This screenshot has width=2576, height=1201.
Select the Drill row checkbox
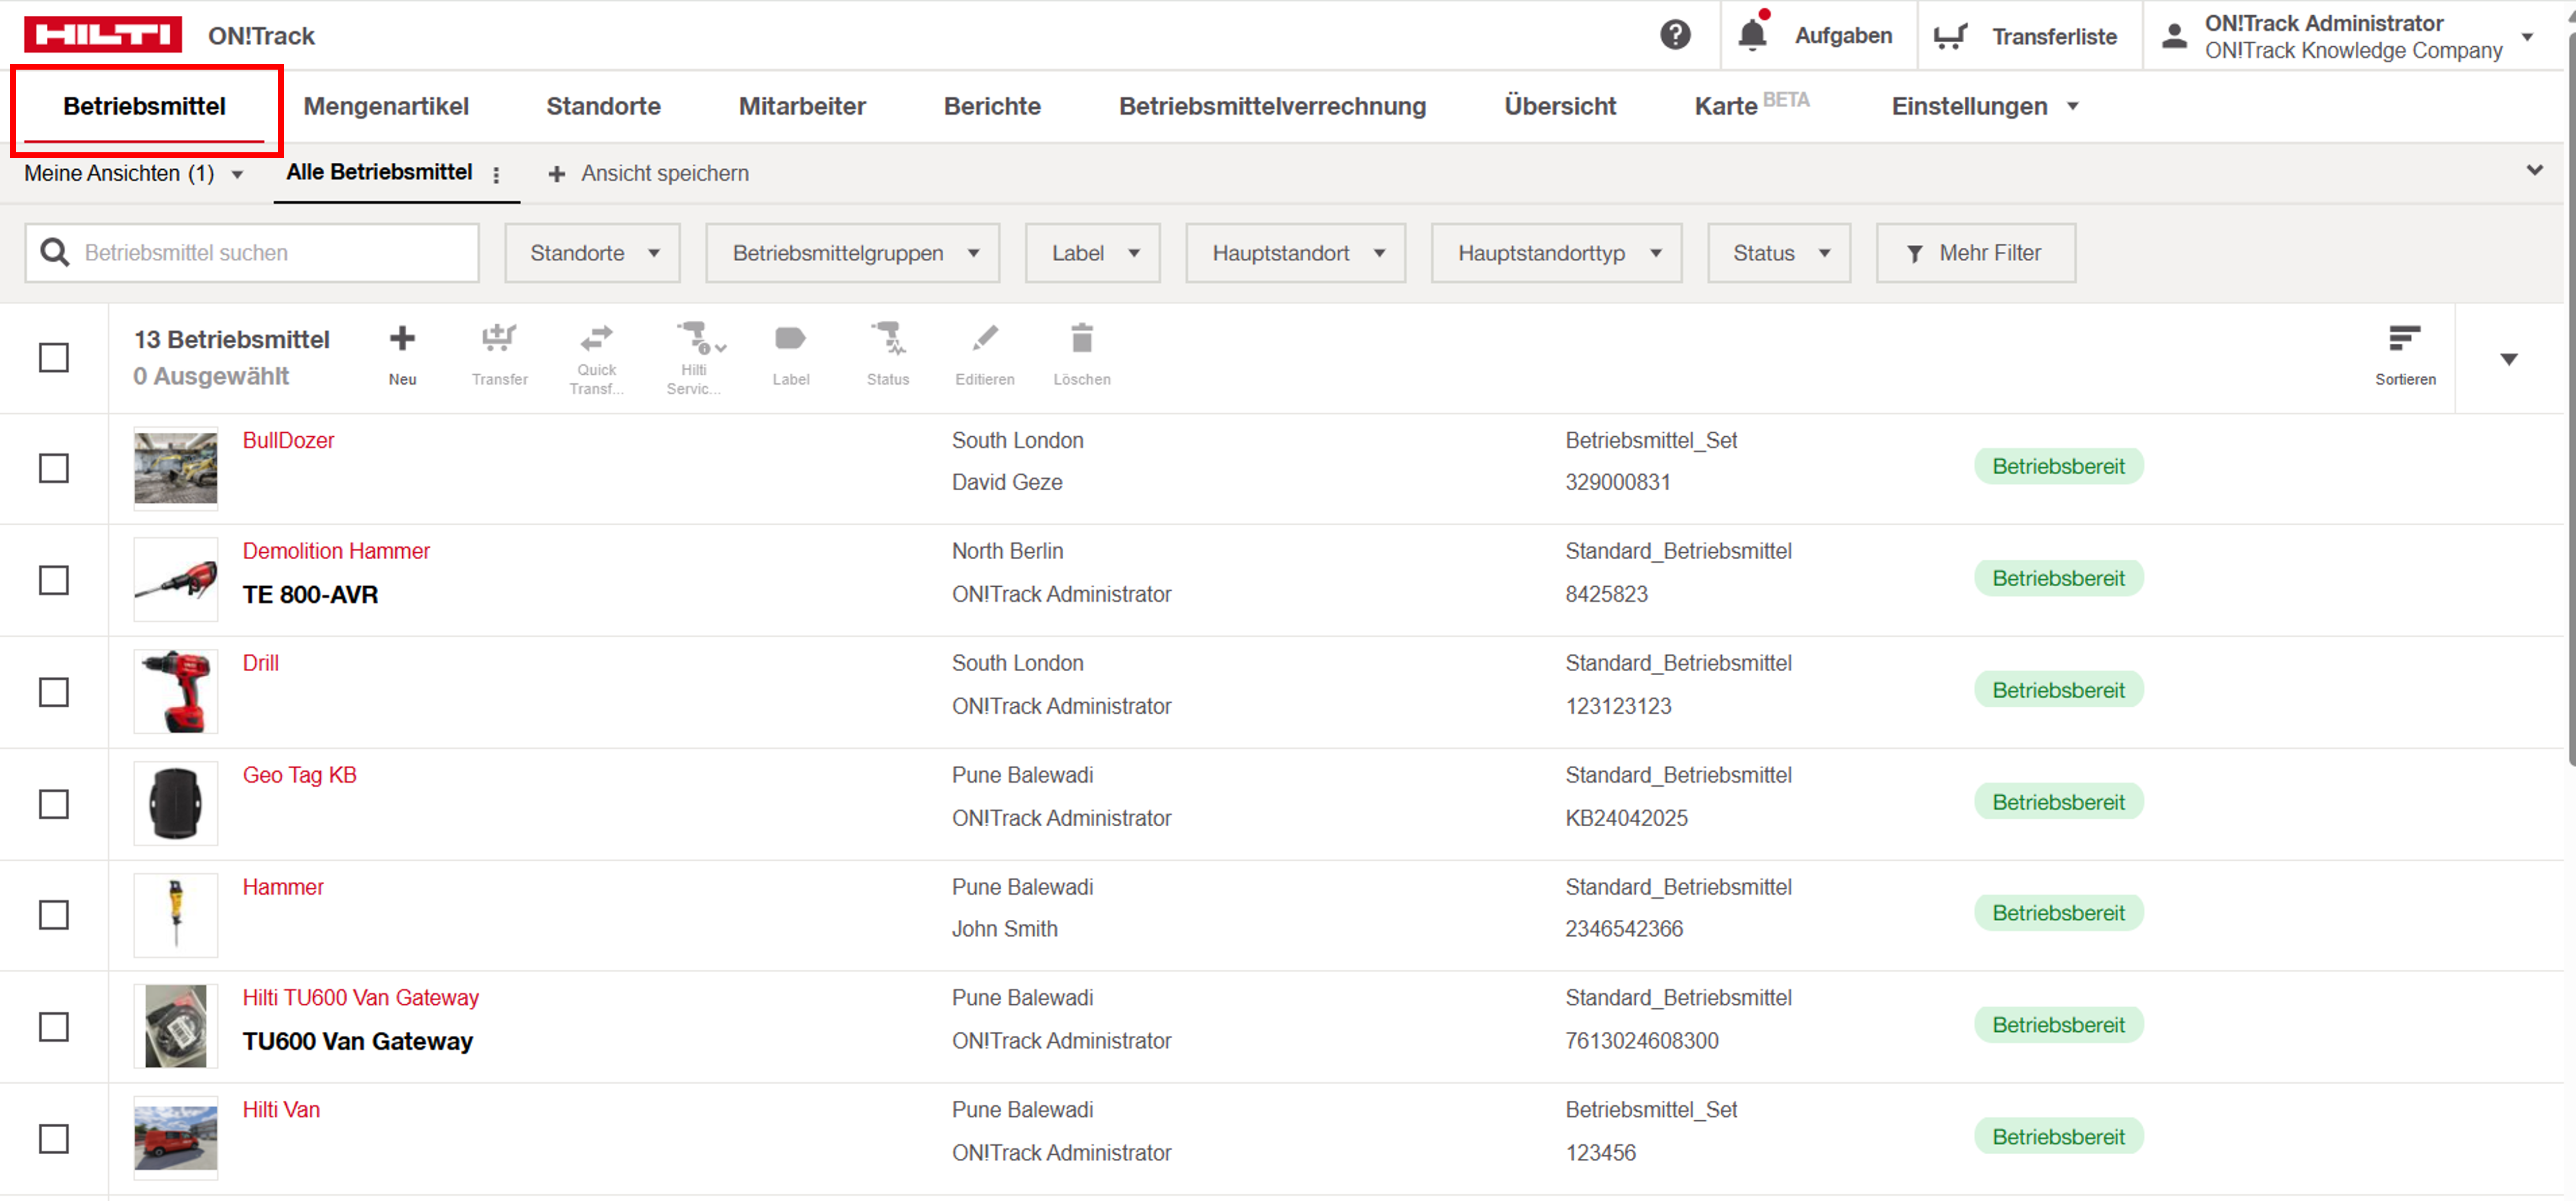[x=54, y=692]
